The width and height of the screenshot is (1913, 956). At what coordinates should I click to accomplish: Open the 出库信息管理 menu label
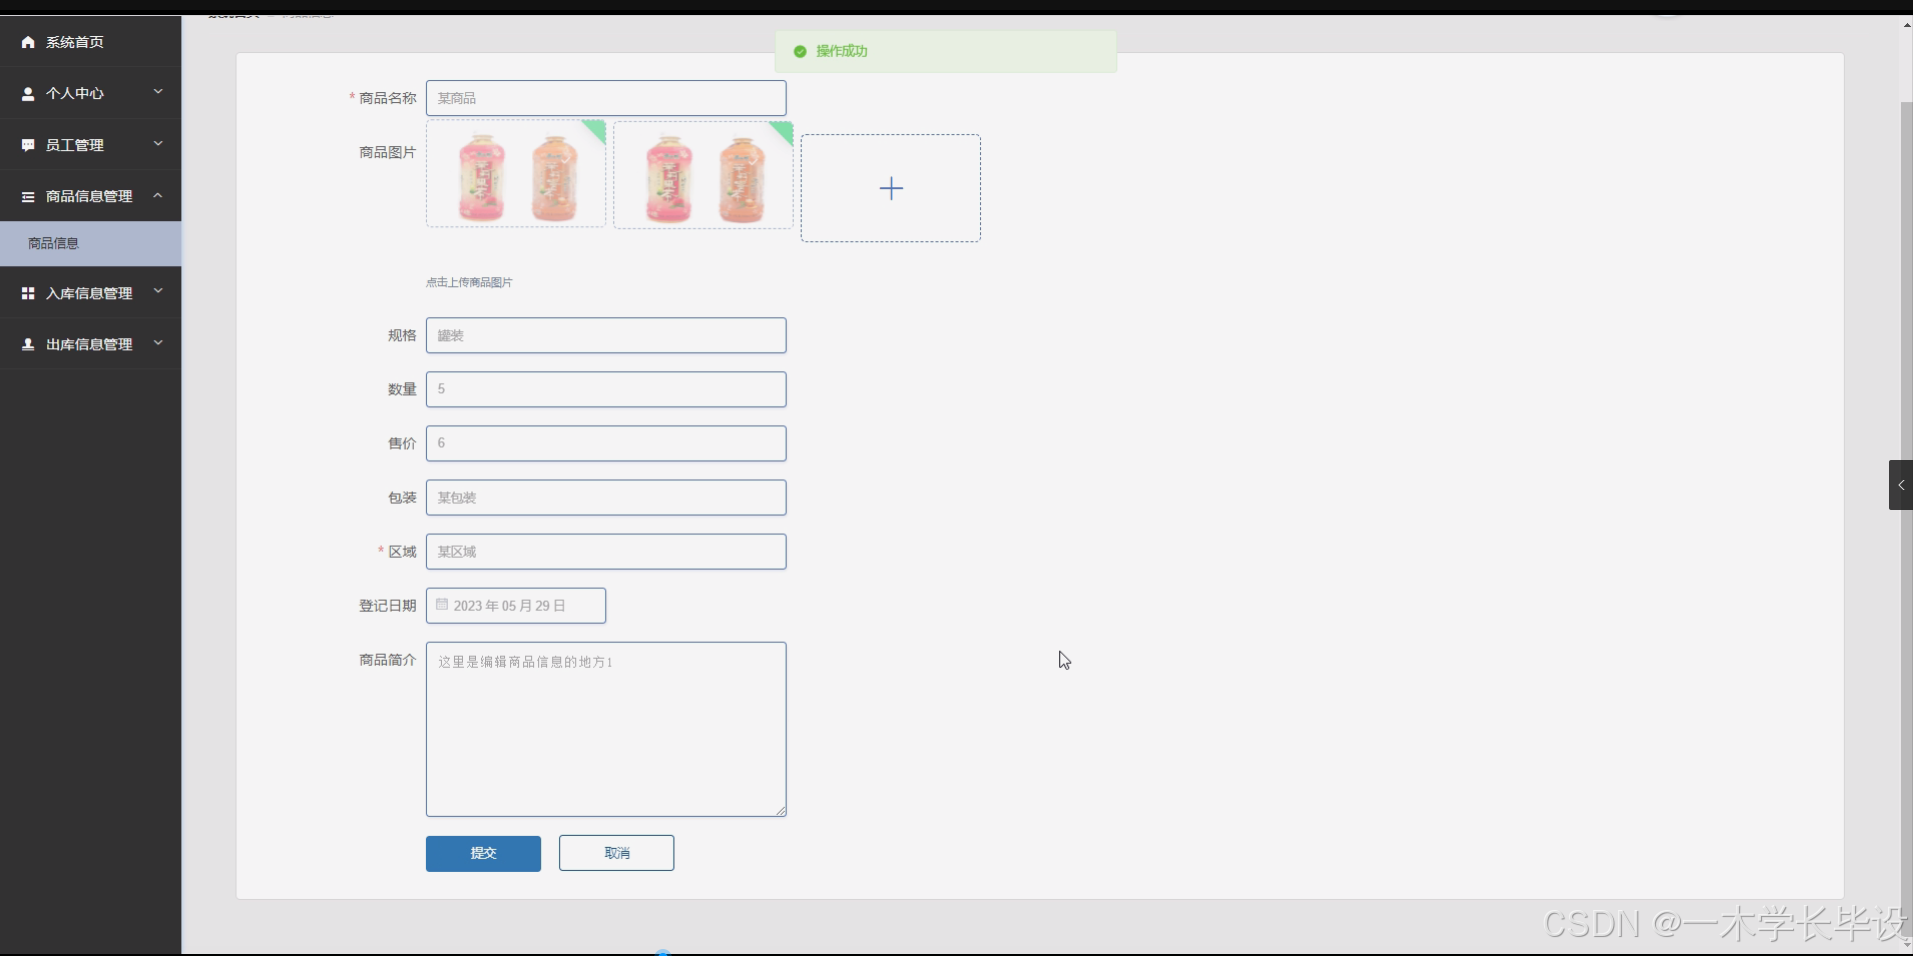(89, 344)
